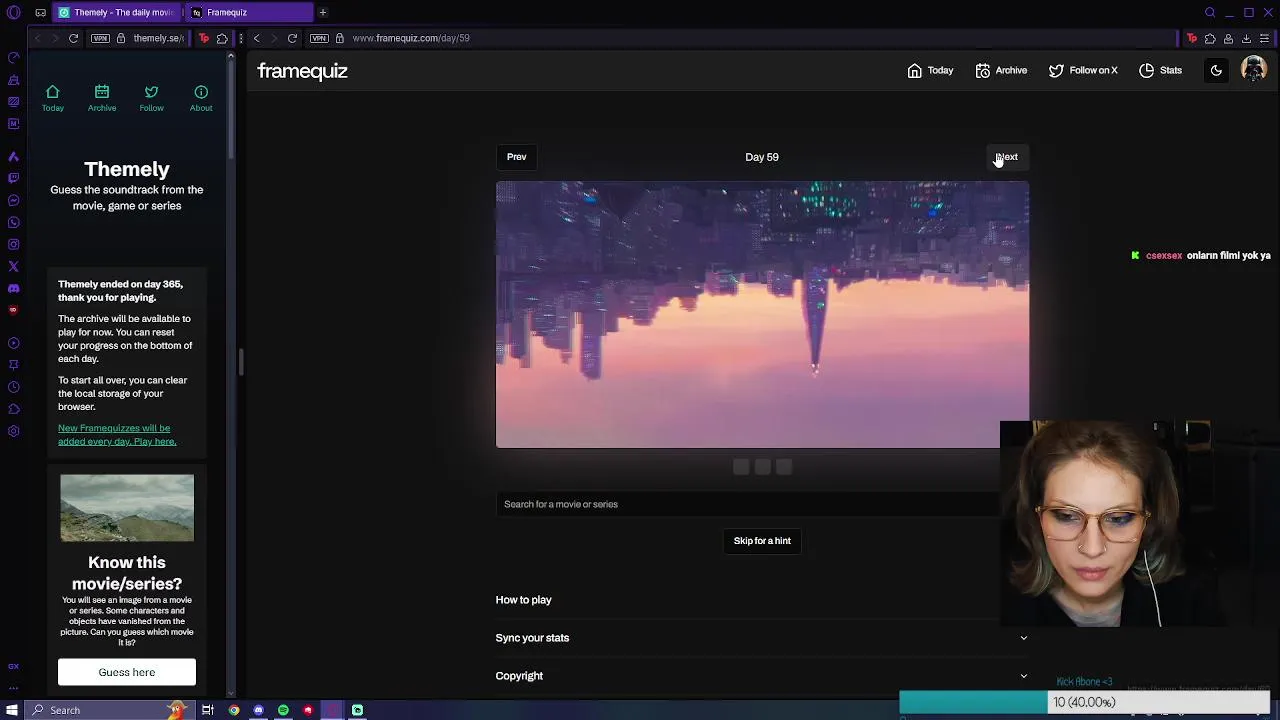
Task: Open the Opera GX menu logo
Action: 13,13
